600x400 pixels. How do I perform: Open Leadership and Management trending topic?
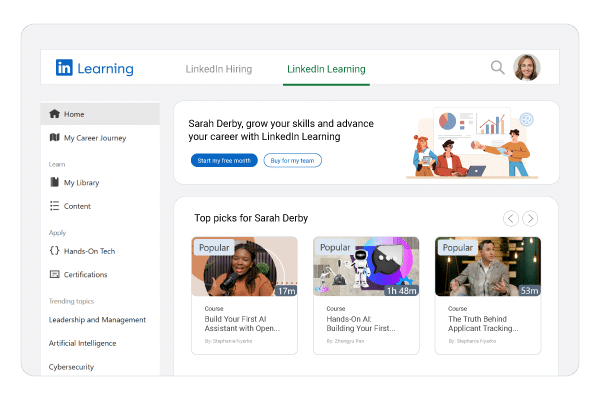coord(97,320)
